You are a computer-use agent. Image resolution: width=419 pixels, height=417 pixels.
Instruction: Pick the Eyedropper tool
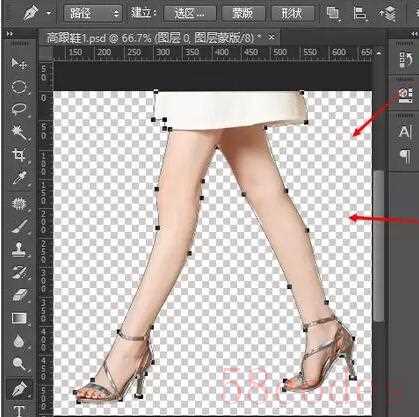tap(19, 178)
